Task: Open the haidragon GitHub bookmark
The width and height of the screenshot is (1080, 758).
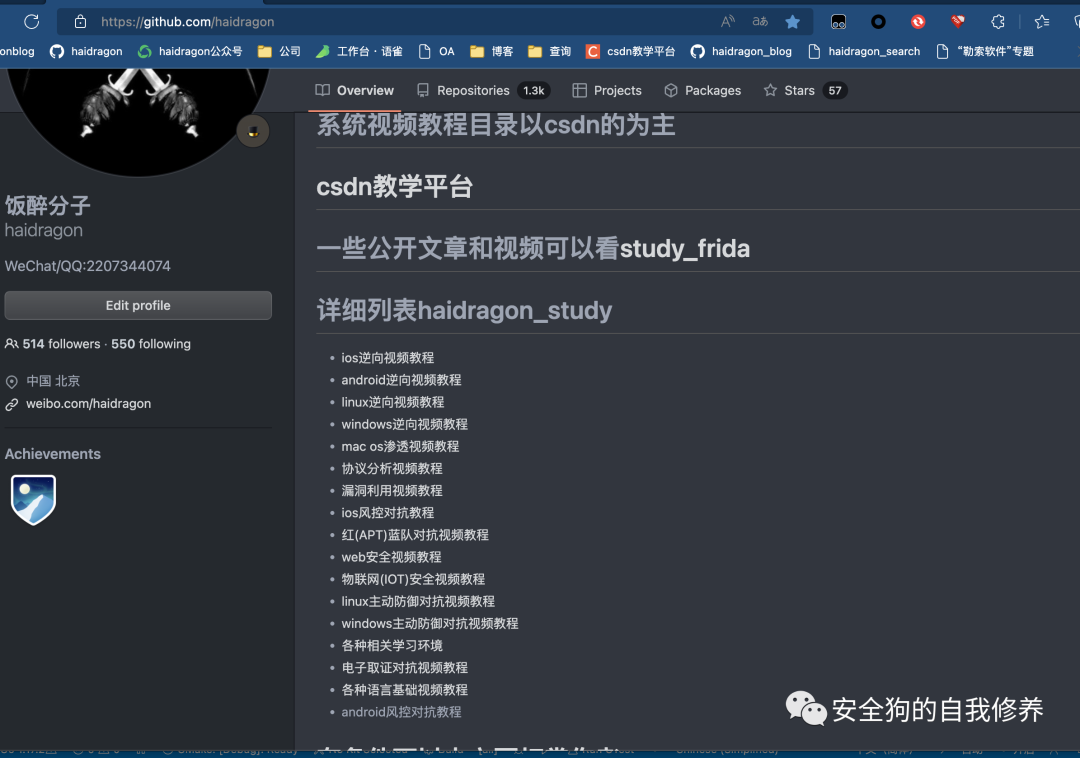Action: click(x=86, y=52)
